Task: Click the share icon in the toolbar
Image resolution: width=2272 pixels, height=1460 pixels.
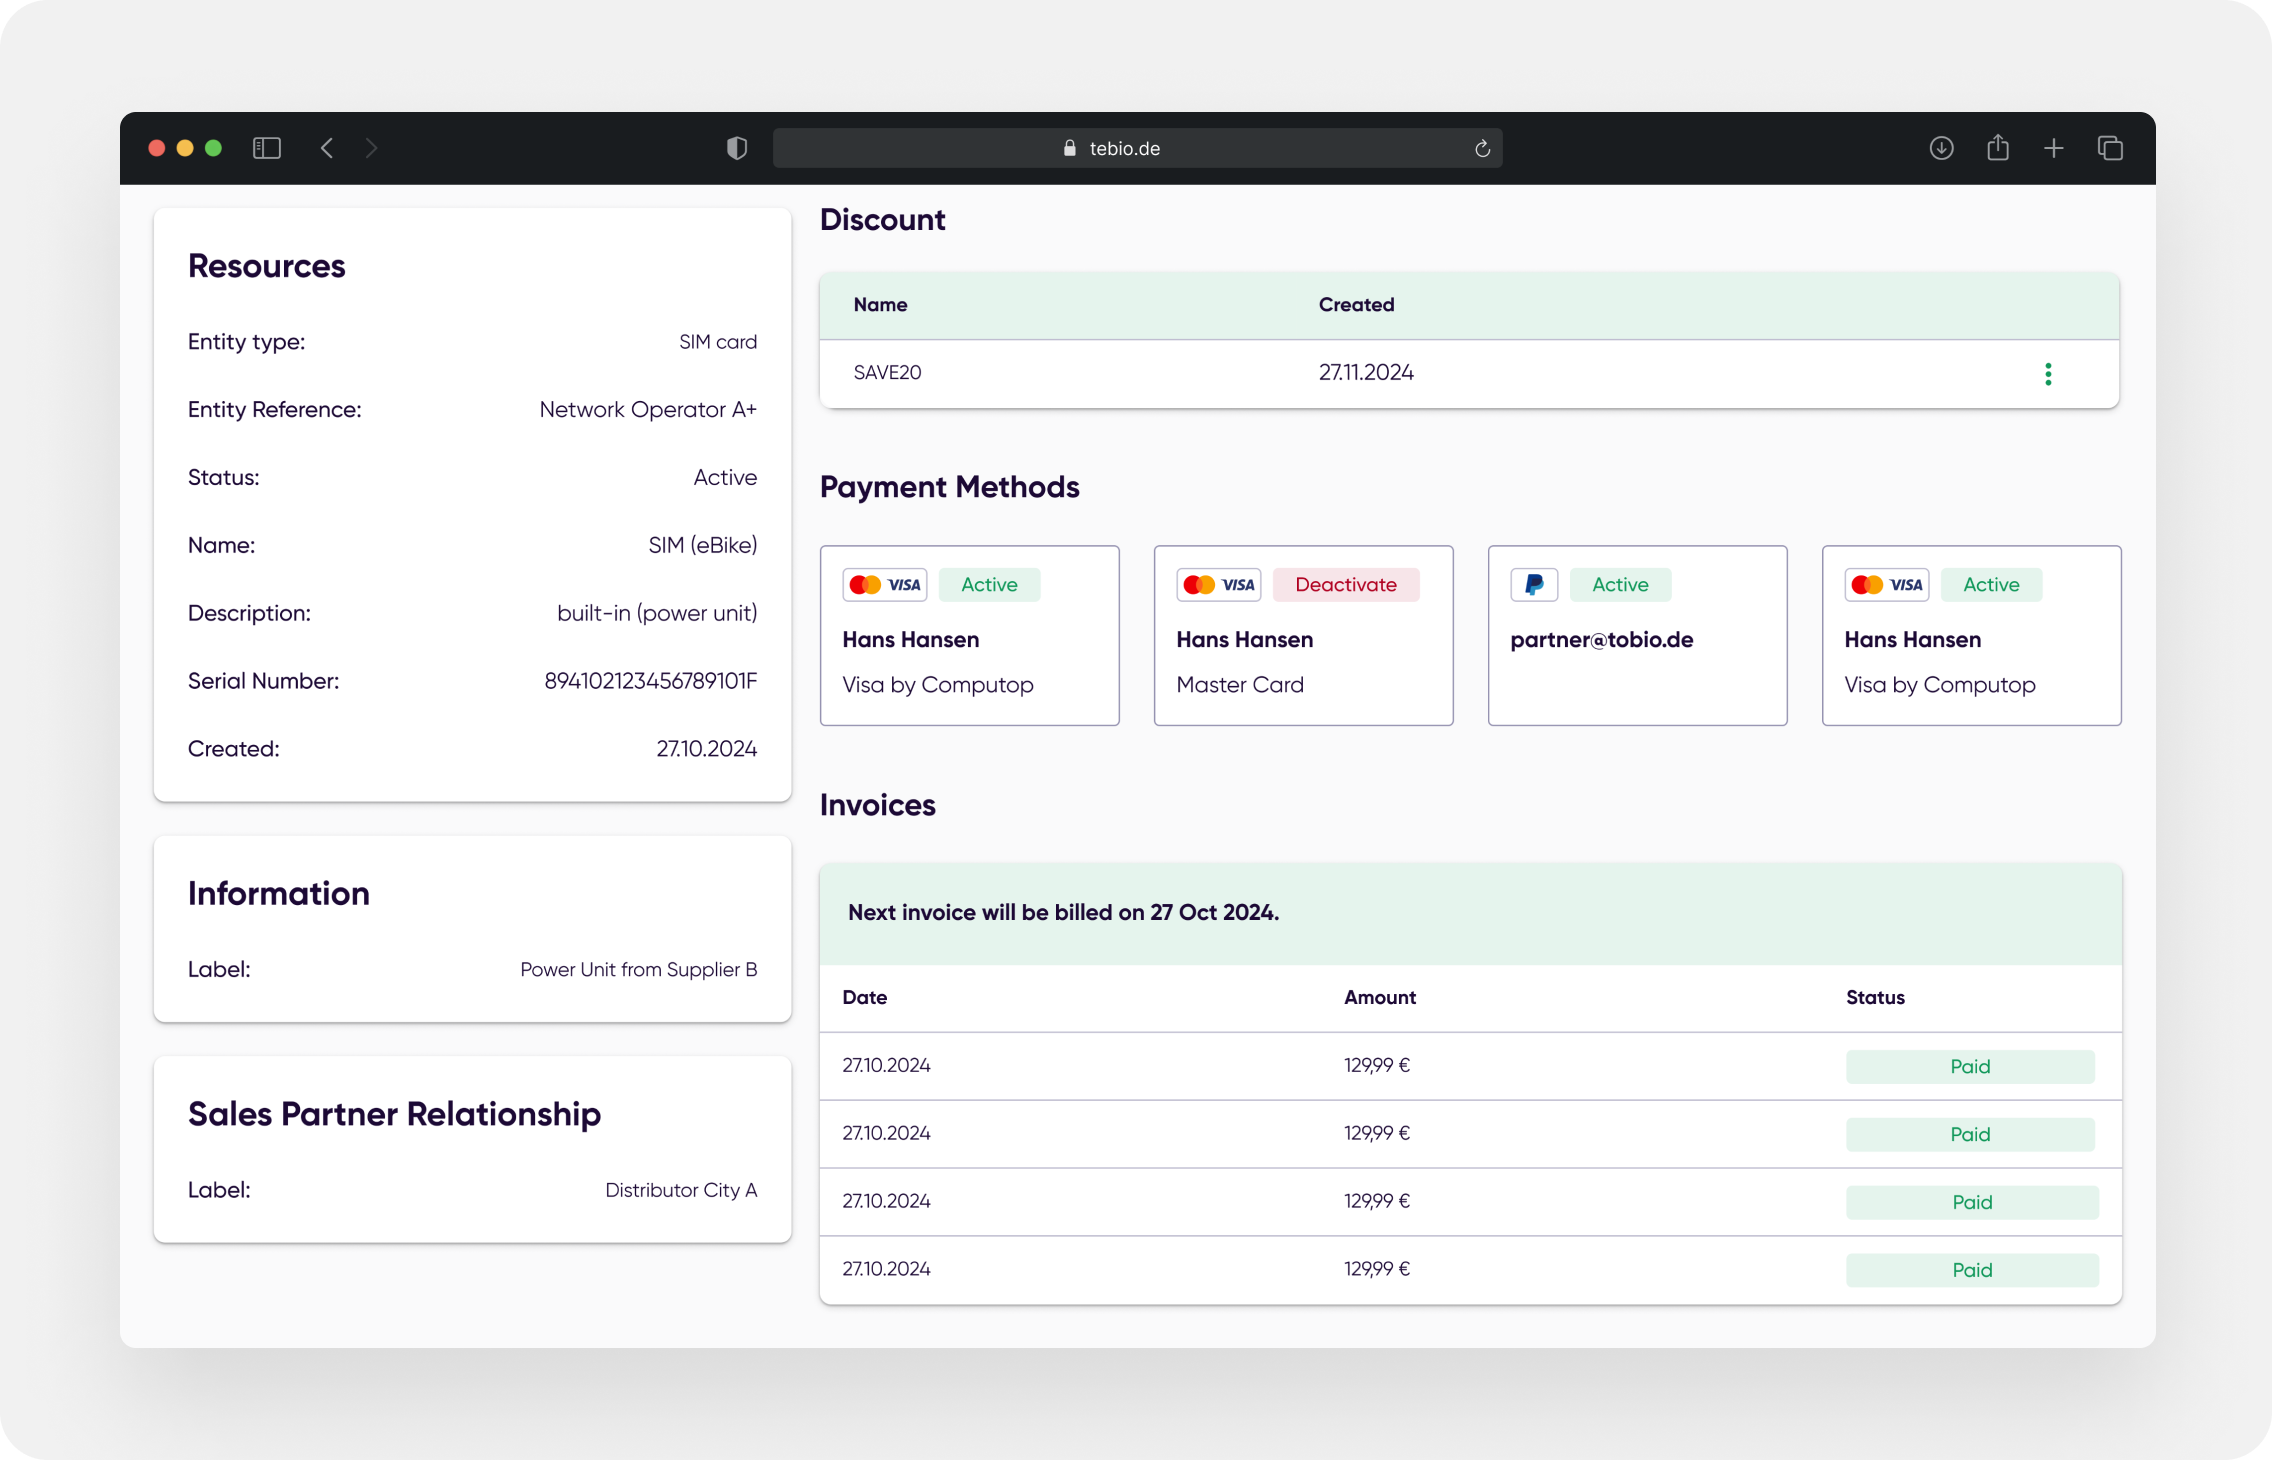Action: [x=1998, y=148]
